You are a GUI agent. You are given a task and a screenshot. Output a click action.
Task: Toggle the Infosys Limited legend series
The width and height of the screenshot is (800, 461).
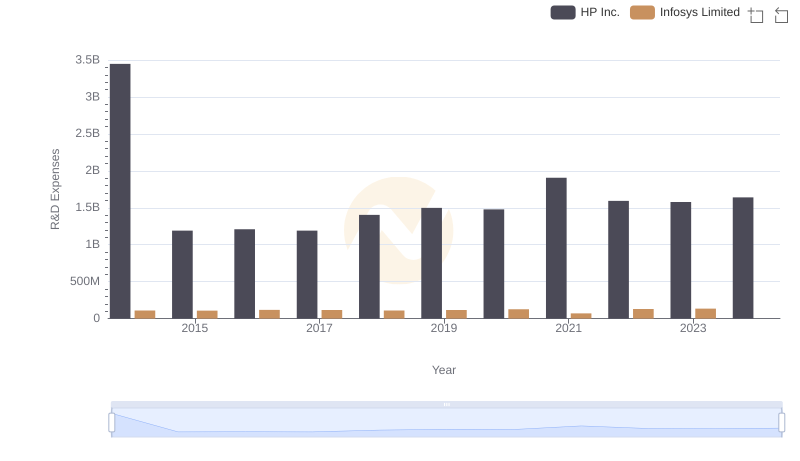tap(685, 12)
